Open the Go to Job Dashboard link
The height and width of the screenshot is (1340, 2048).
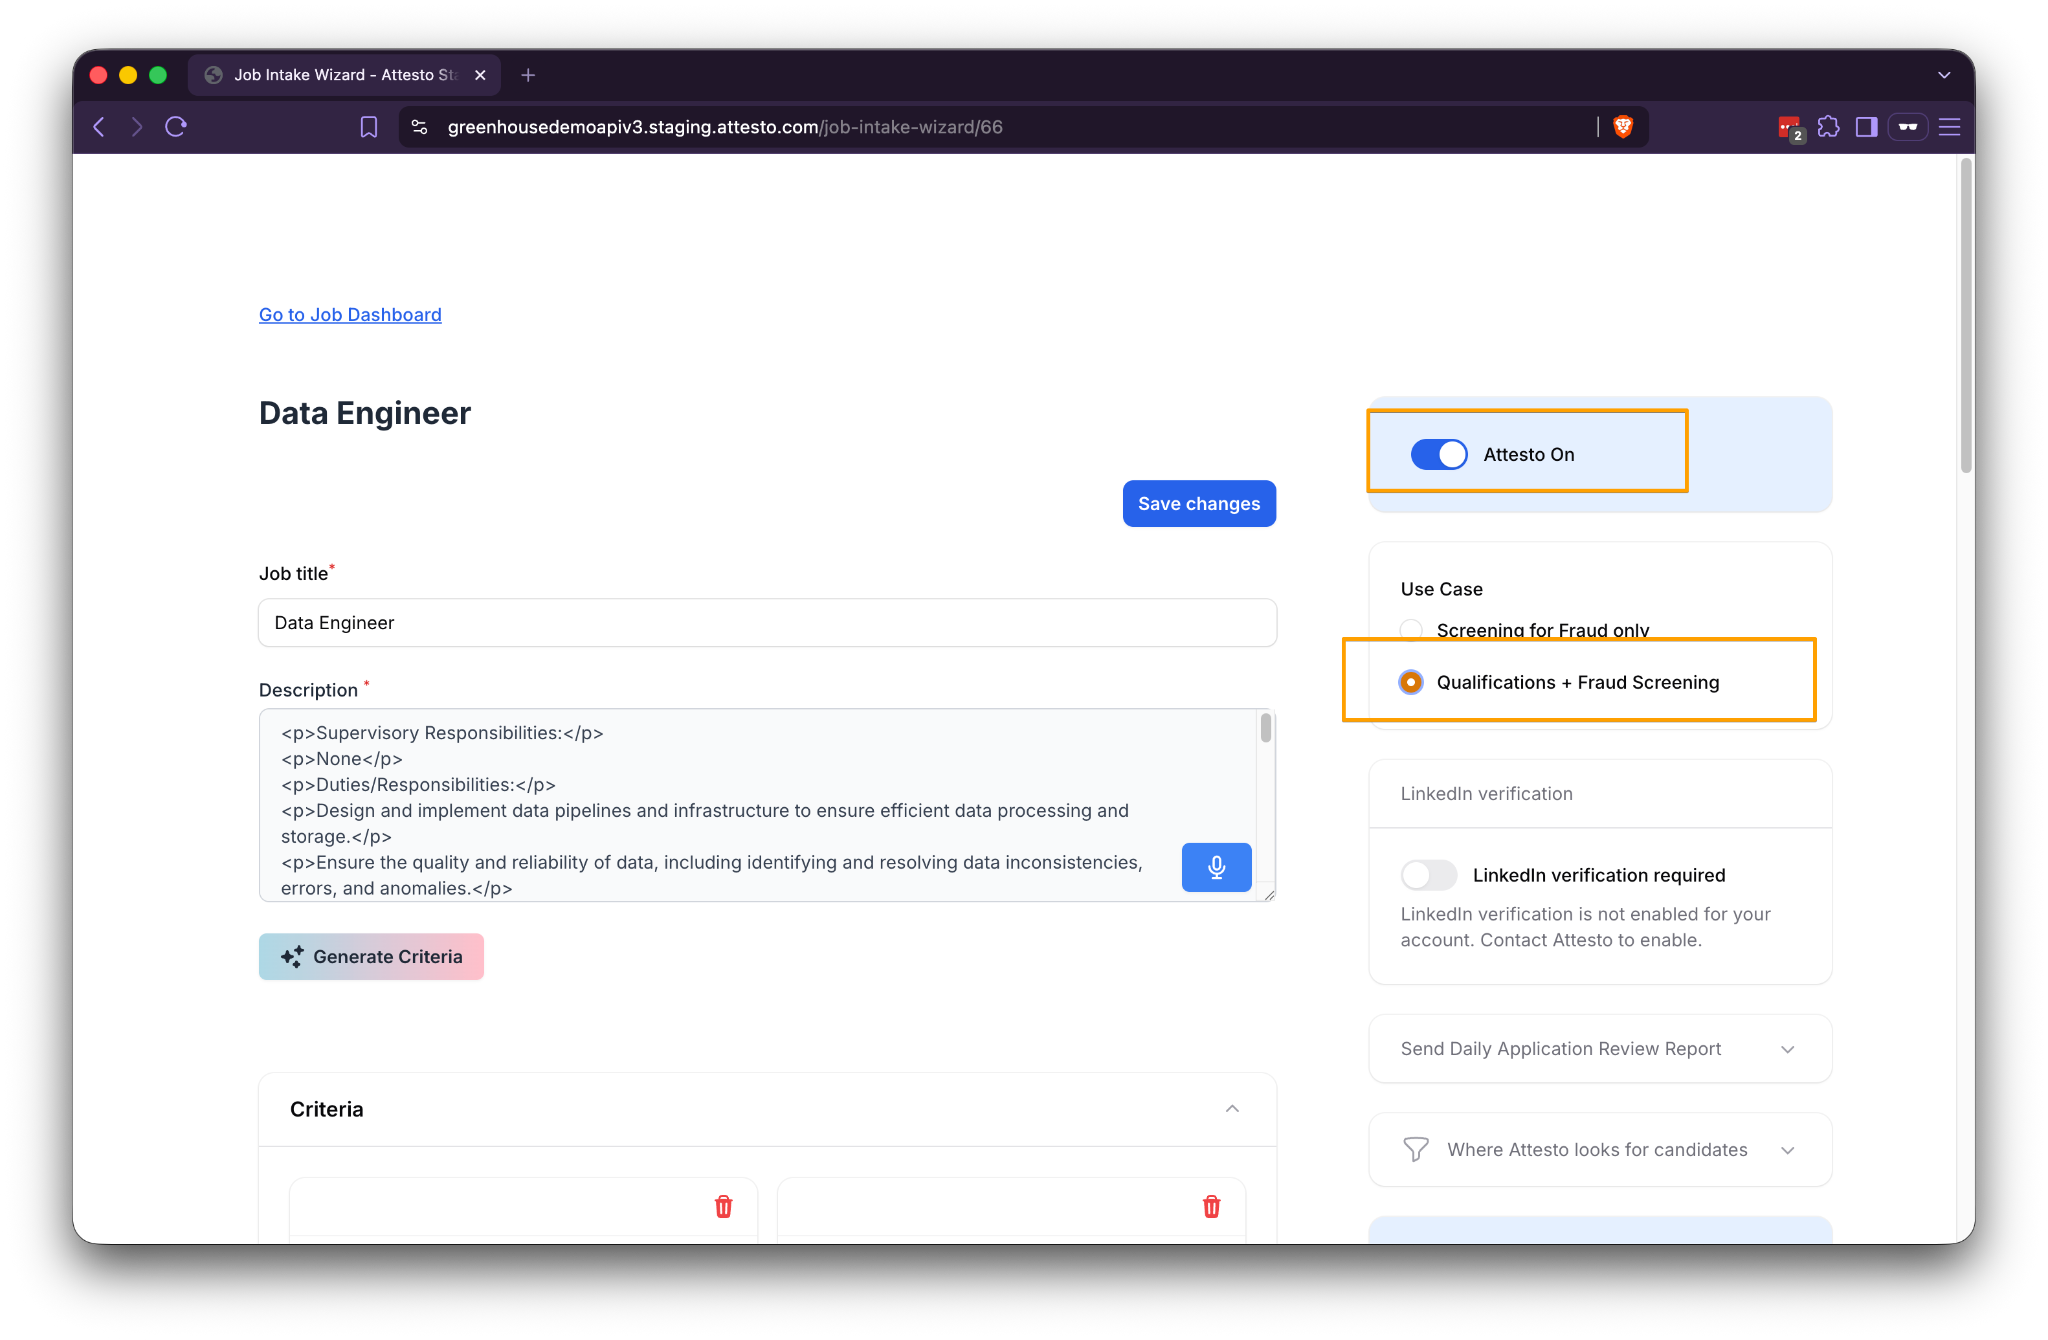pyautogui.click(x=350, y=315)
